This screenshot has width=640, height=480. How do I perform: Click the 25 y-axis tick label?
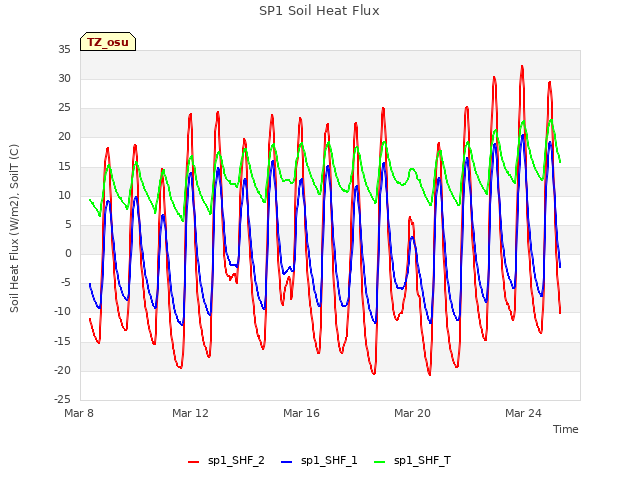tap(64, 108)
